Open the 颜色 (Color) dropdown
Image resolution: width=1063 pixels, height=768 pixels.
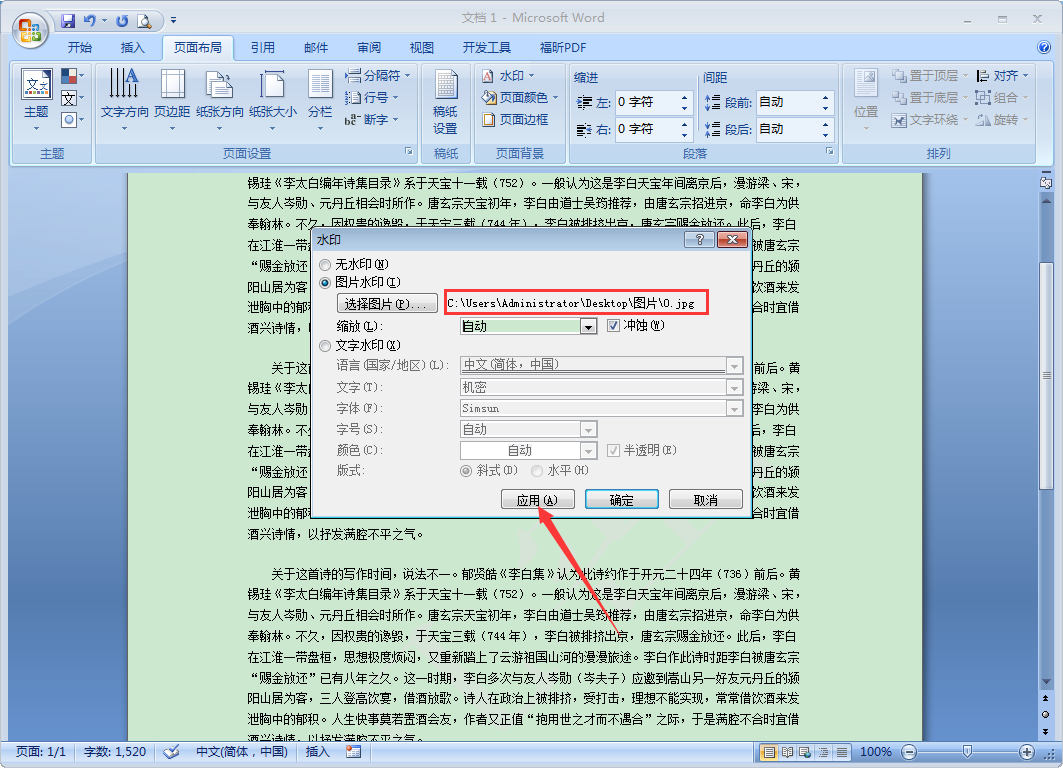point(591,449)
